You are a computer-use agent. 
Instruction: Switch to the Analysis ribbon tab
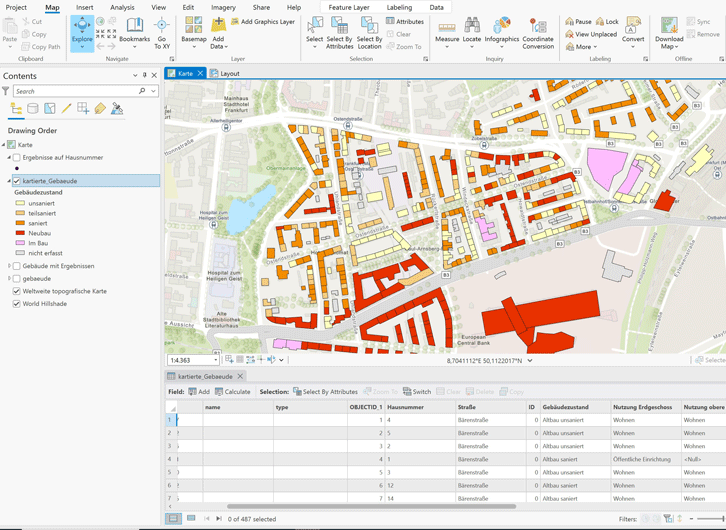pos(122,7)
